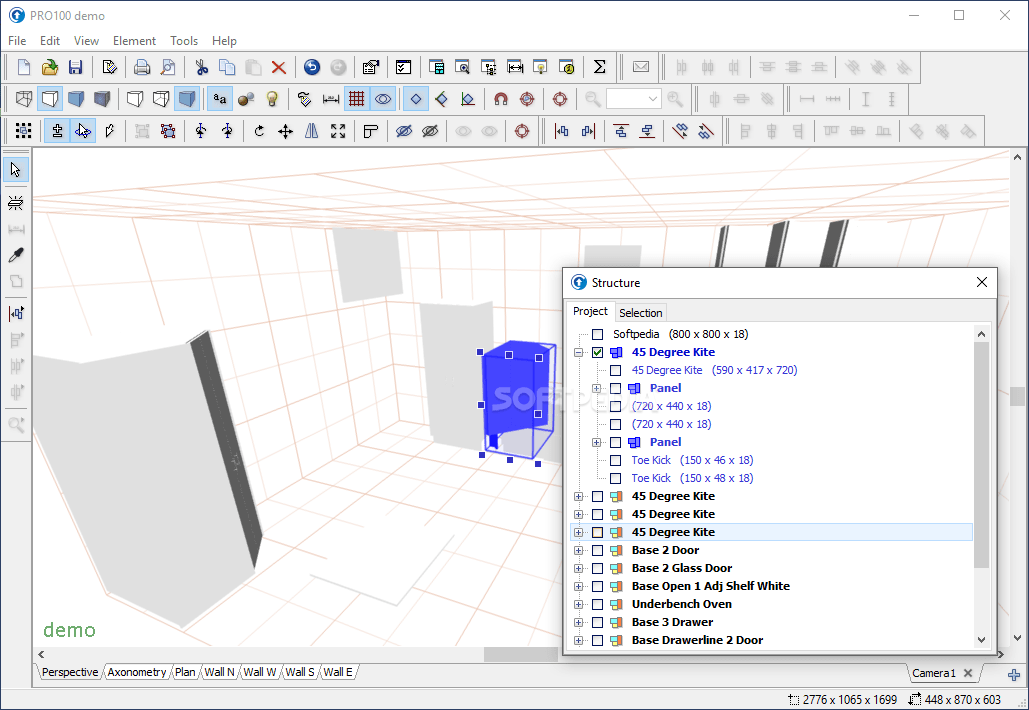Click the eye visibility icon on the toolbar
The height and width of the screenshot is (710, 1029).
point(381,99)
